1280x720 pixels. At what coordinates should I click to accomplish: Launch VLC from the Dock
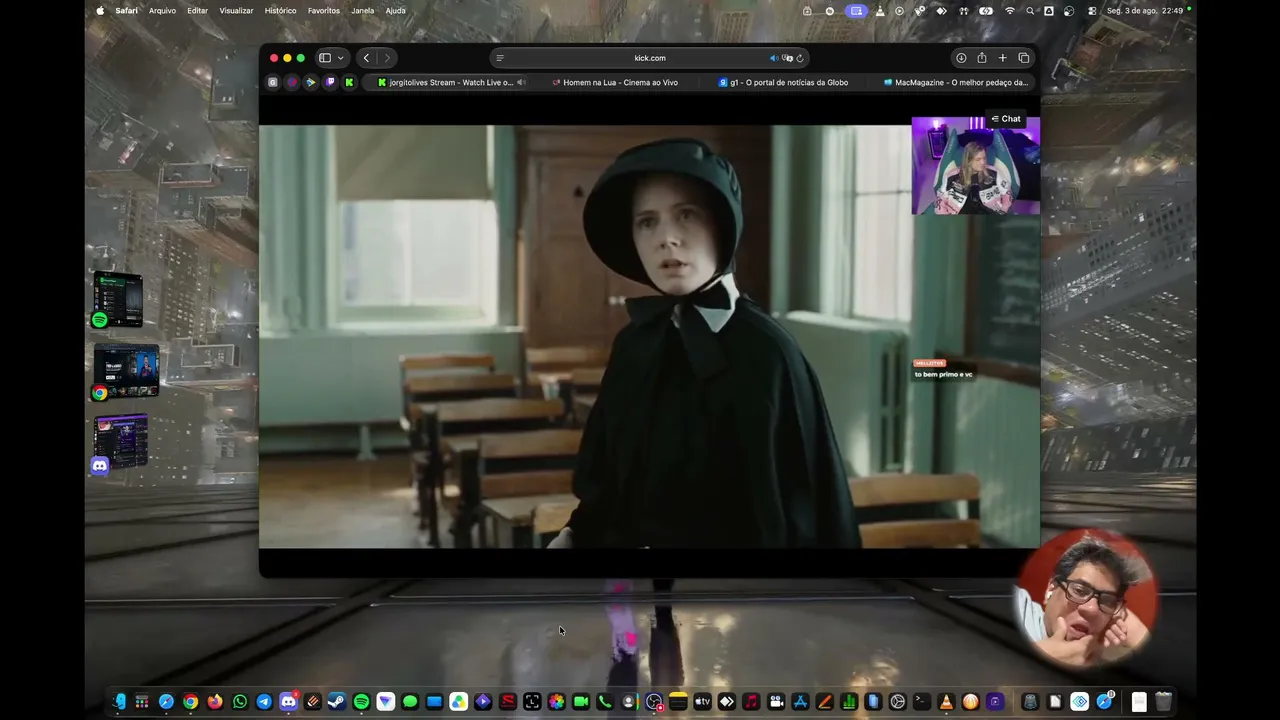(x=946, y=702)
